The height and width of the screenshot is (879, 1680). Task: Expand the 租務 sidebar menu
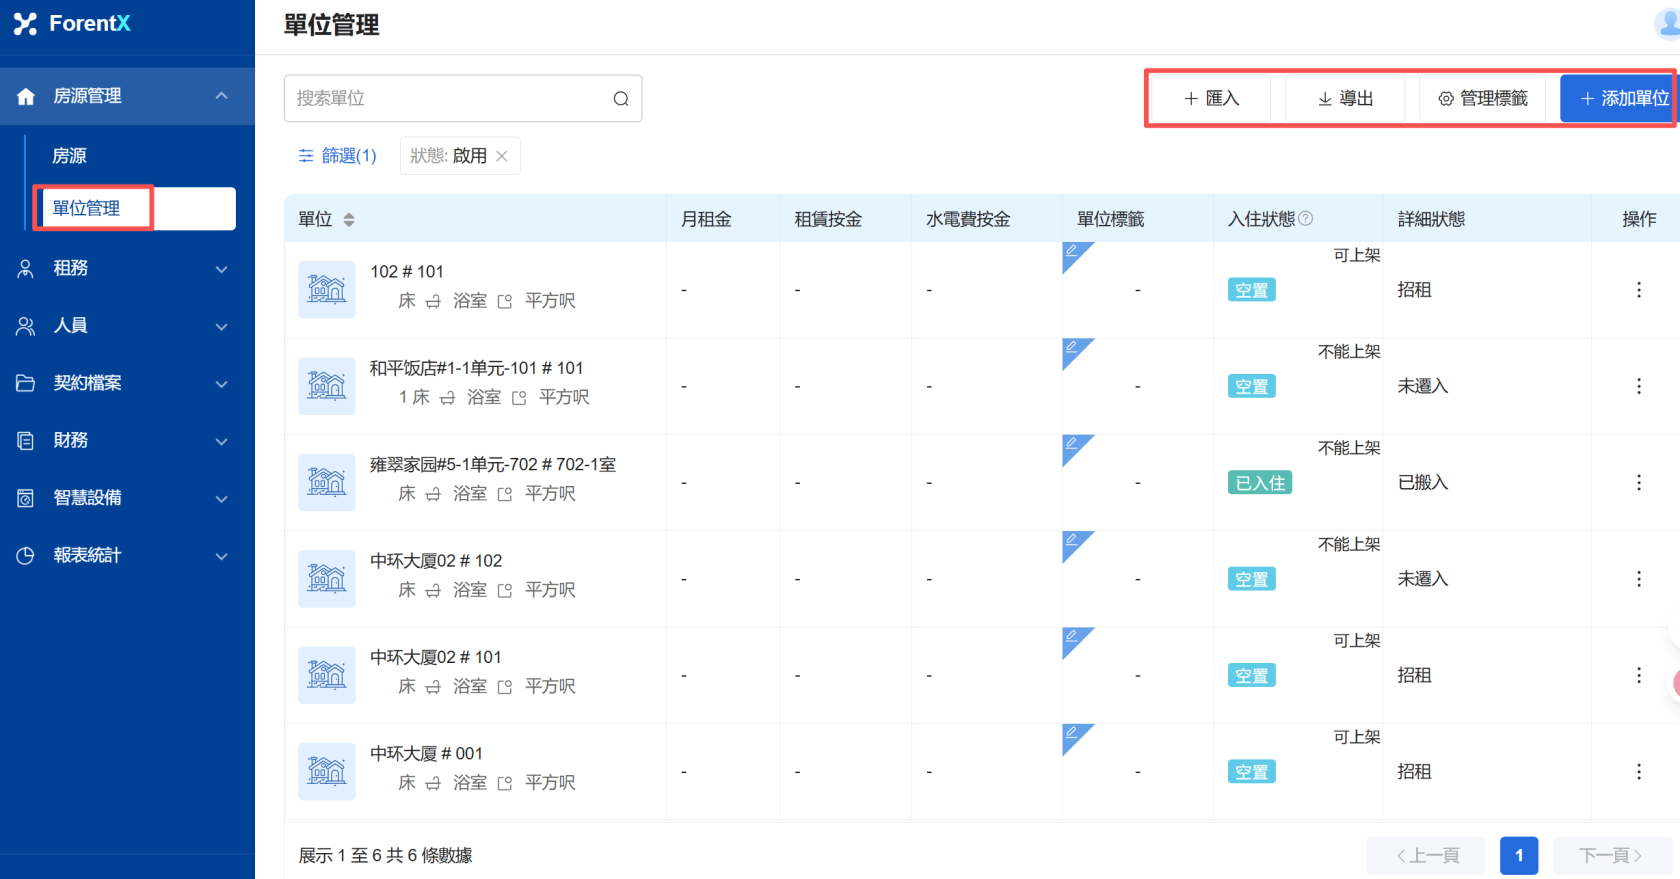(x=127, y=268)
